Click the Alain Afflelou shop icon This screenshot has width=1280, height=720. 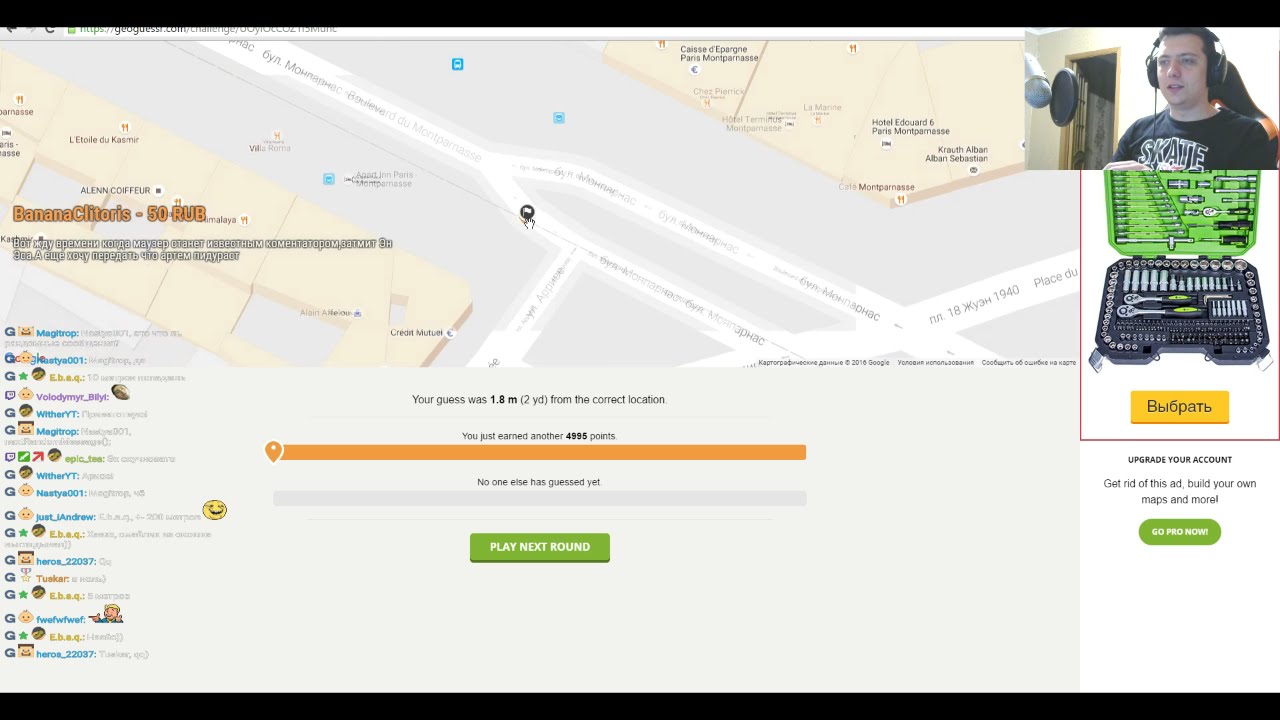pos(358,313)
